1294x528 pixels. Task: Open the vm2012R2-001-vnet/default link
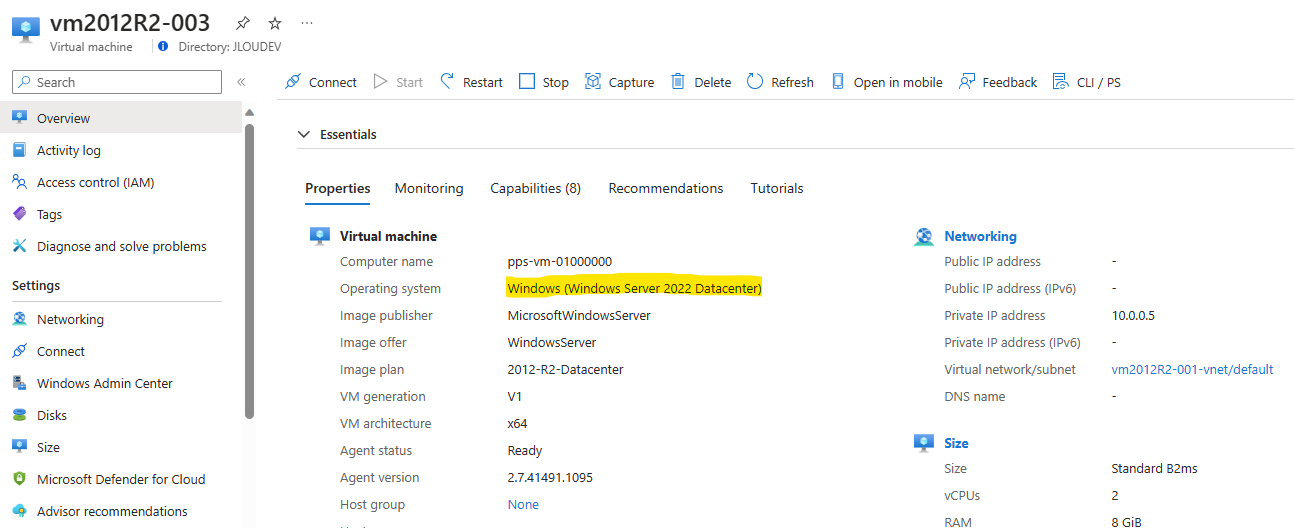pos(1192,369)
